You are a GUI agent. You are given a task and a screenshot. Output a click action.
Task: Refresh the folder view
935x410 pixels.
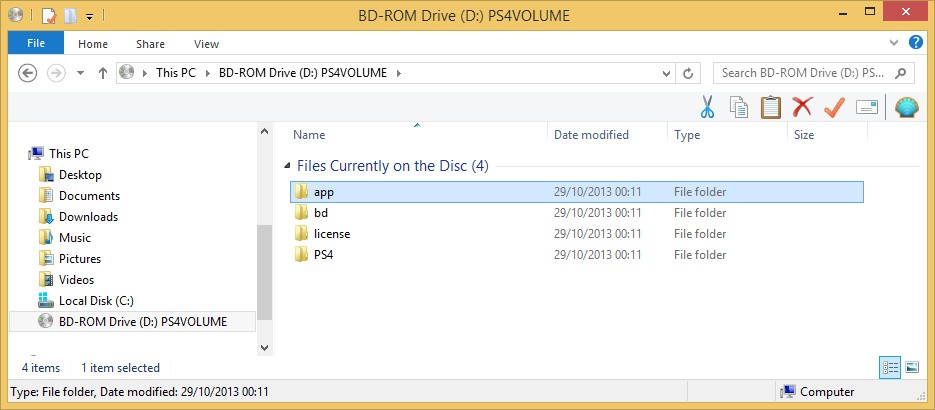click(x=688, y=73)
